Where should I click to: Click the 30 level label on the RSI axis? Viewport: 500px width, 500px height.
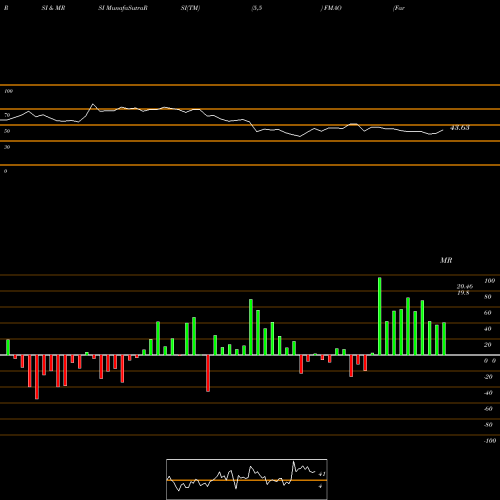[7, 147]
